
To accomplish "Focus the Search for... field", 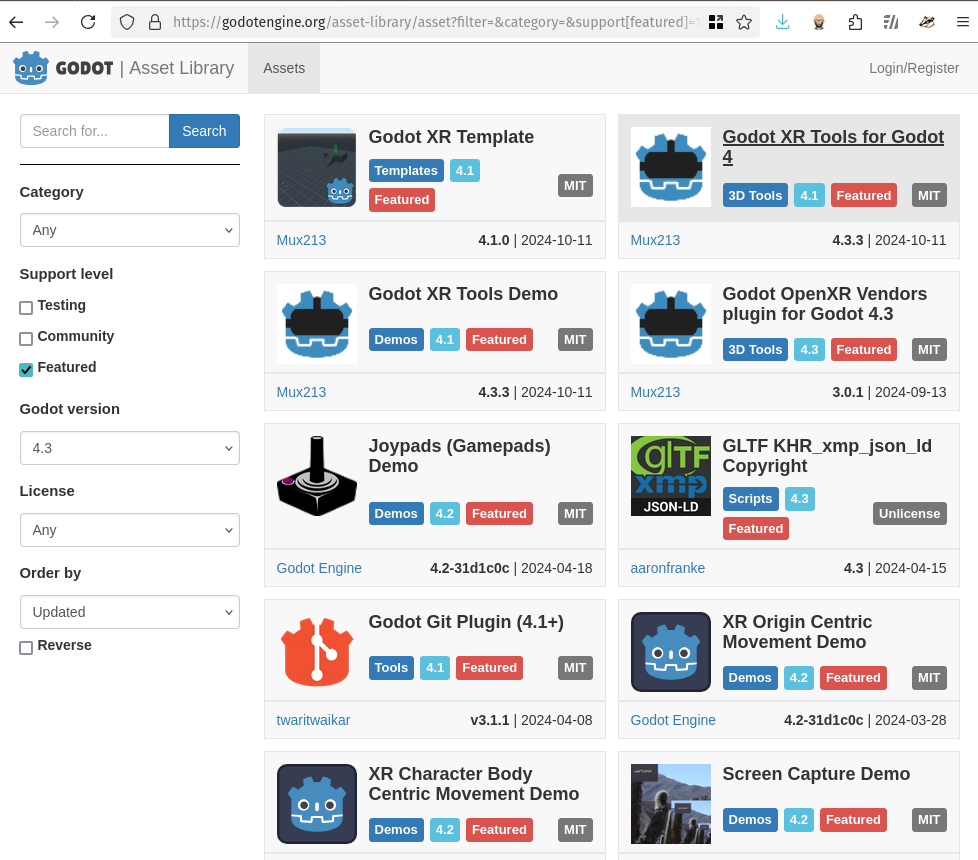I will [95, 131].
